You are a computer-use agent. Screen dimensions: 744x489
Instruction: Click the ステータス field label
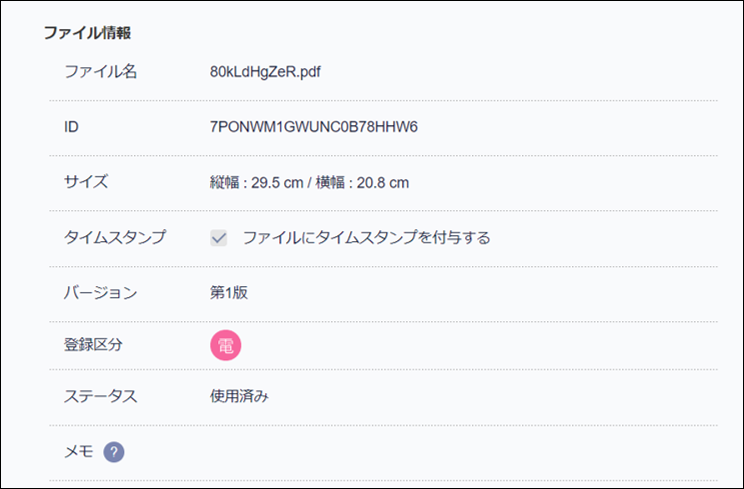pos(100,396)
